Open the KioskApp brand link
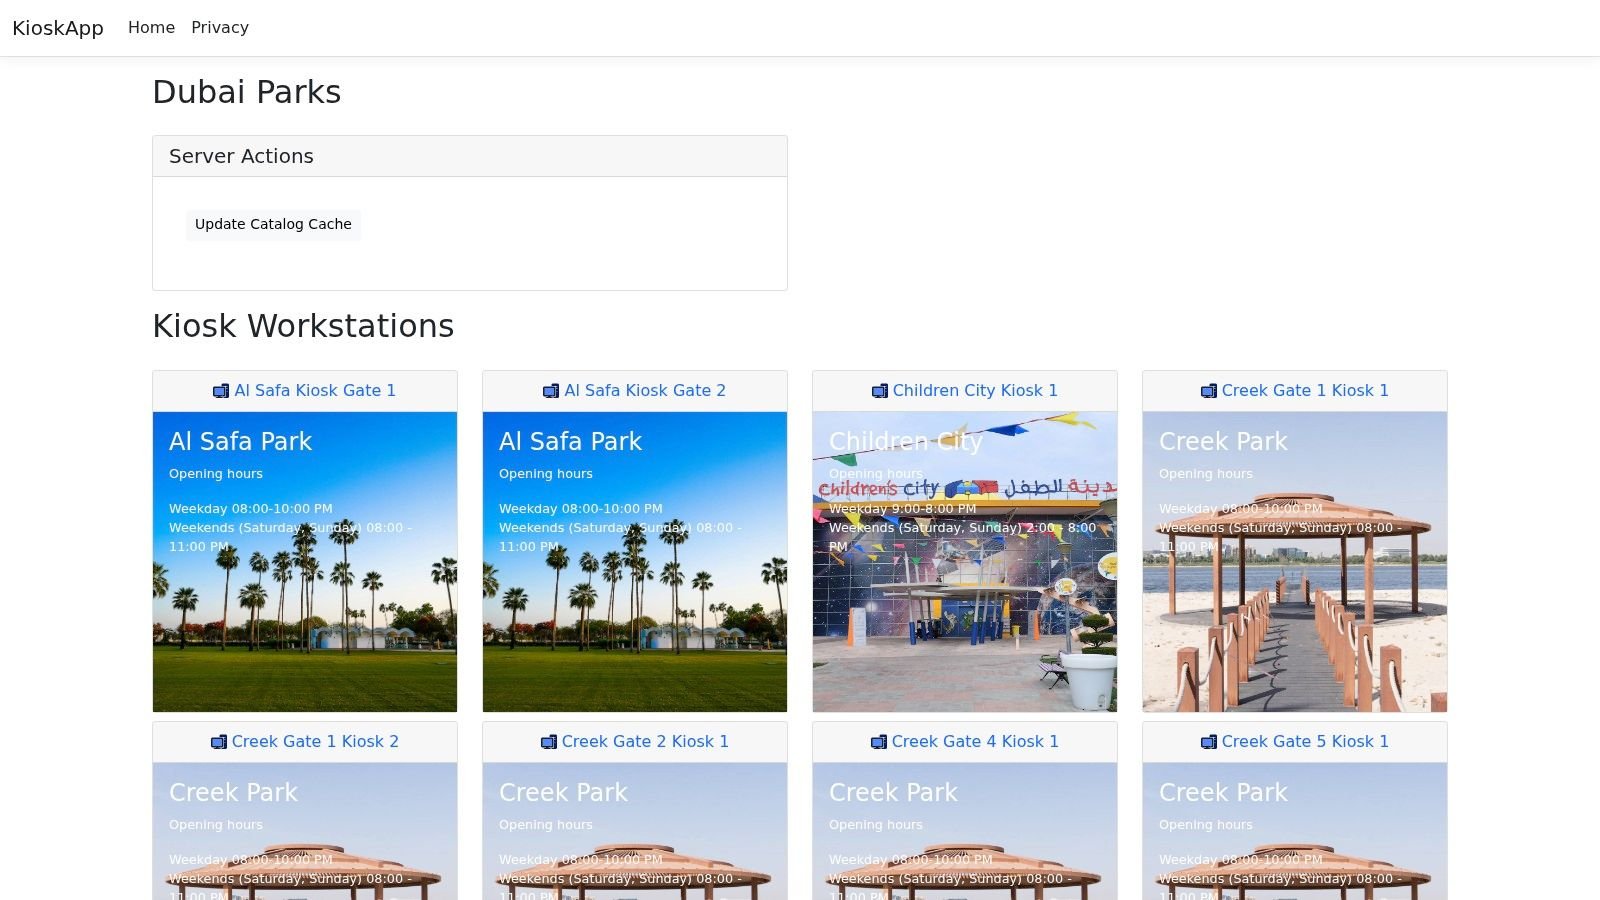This screenshot has height=900, width=1600. (x=58, y=28)
